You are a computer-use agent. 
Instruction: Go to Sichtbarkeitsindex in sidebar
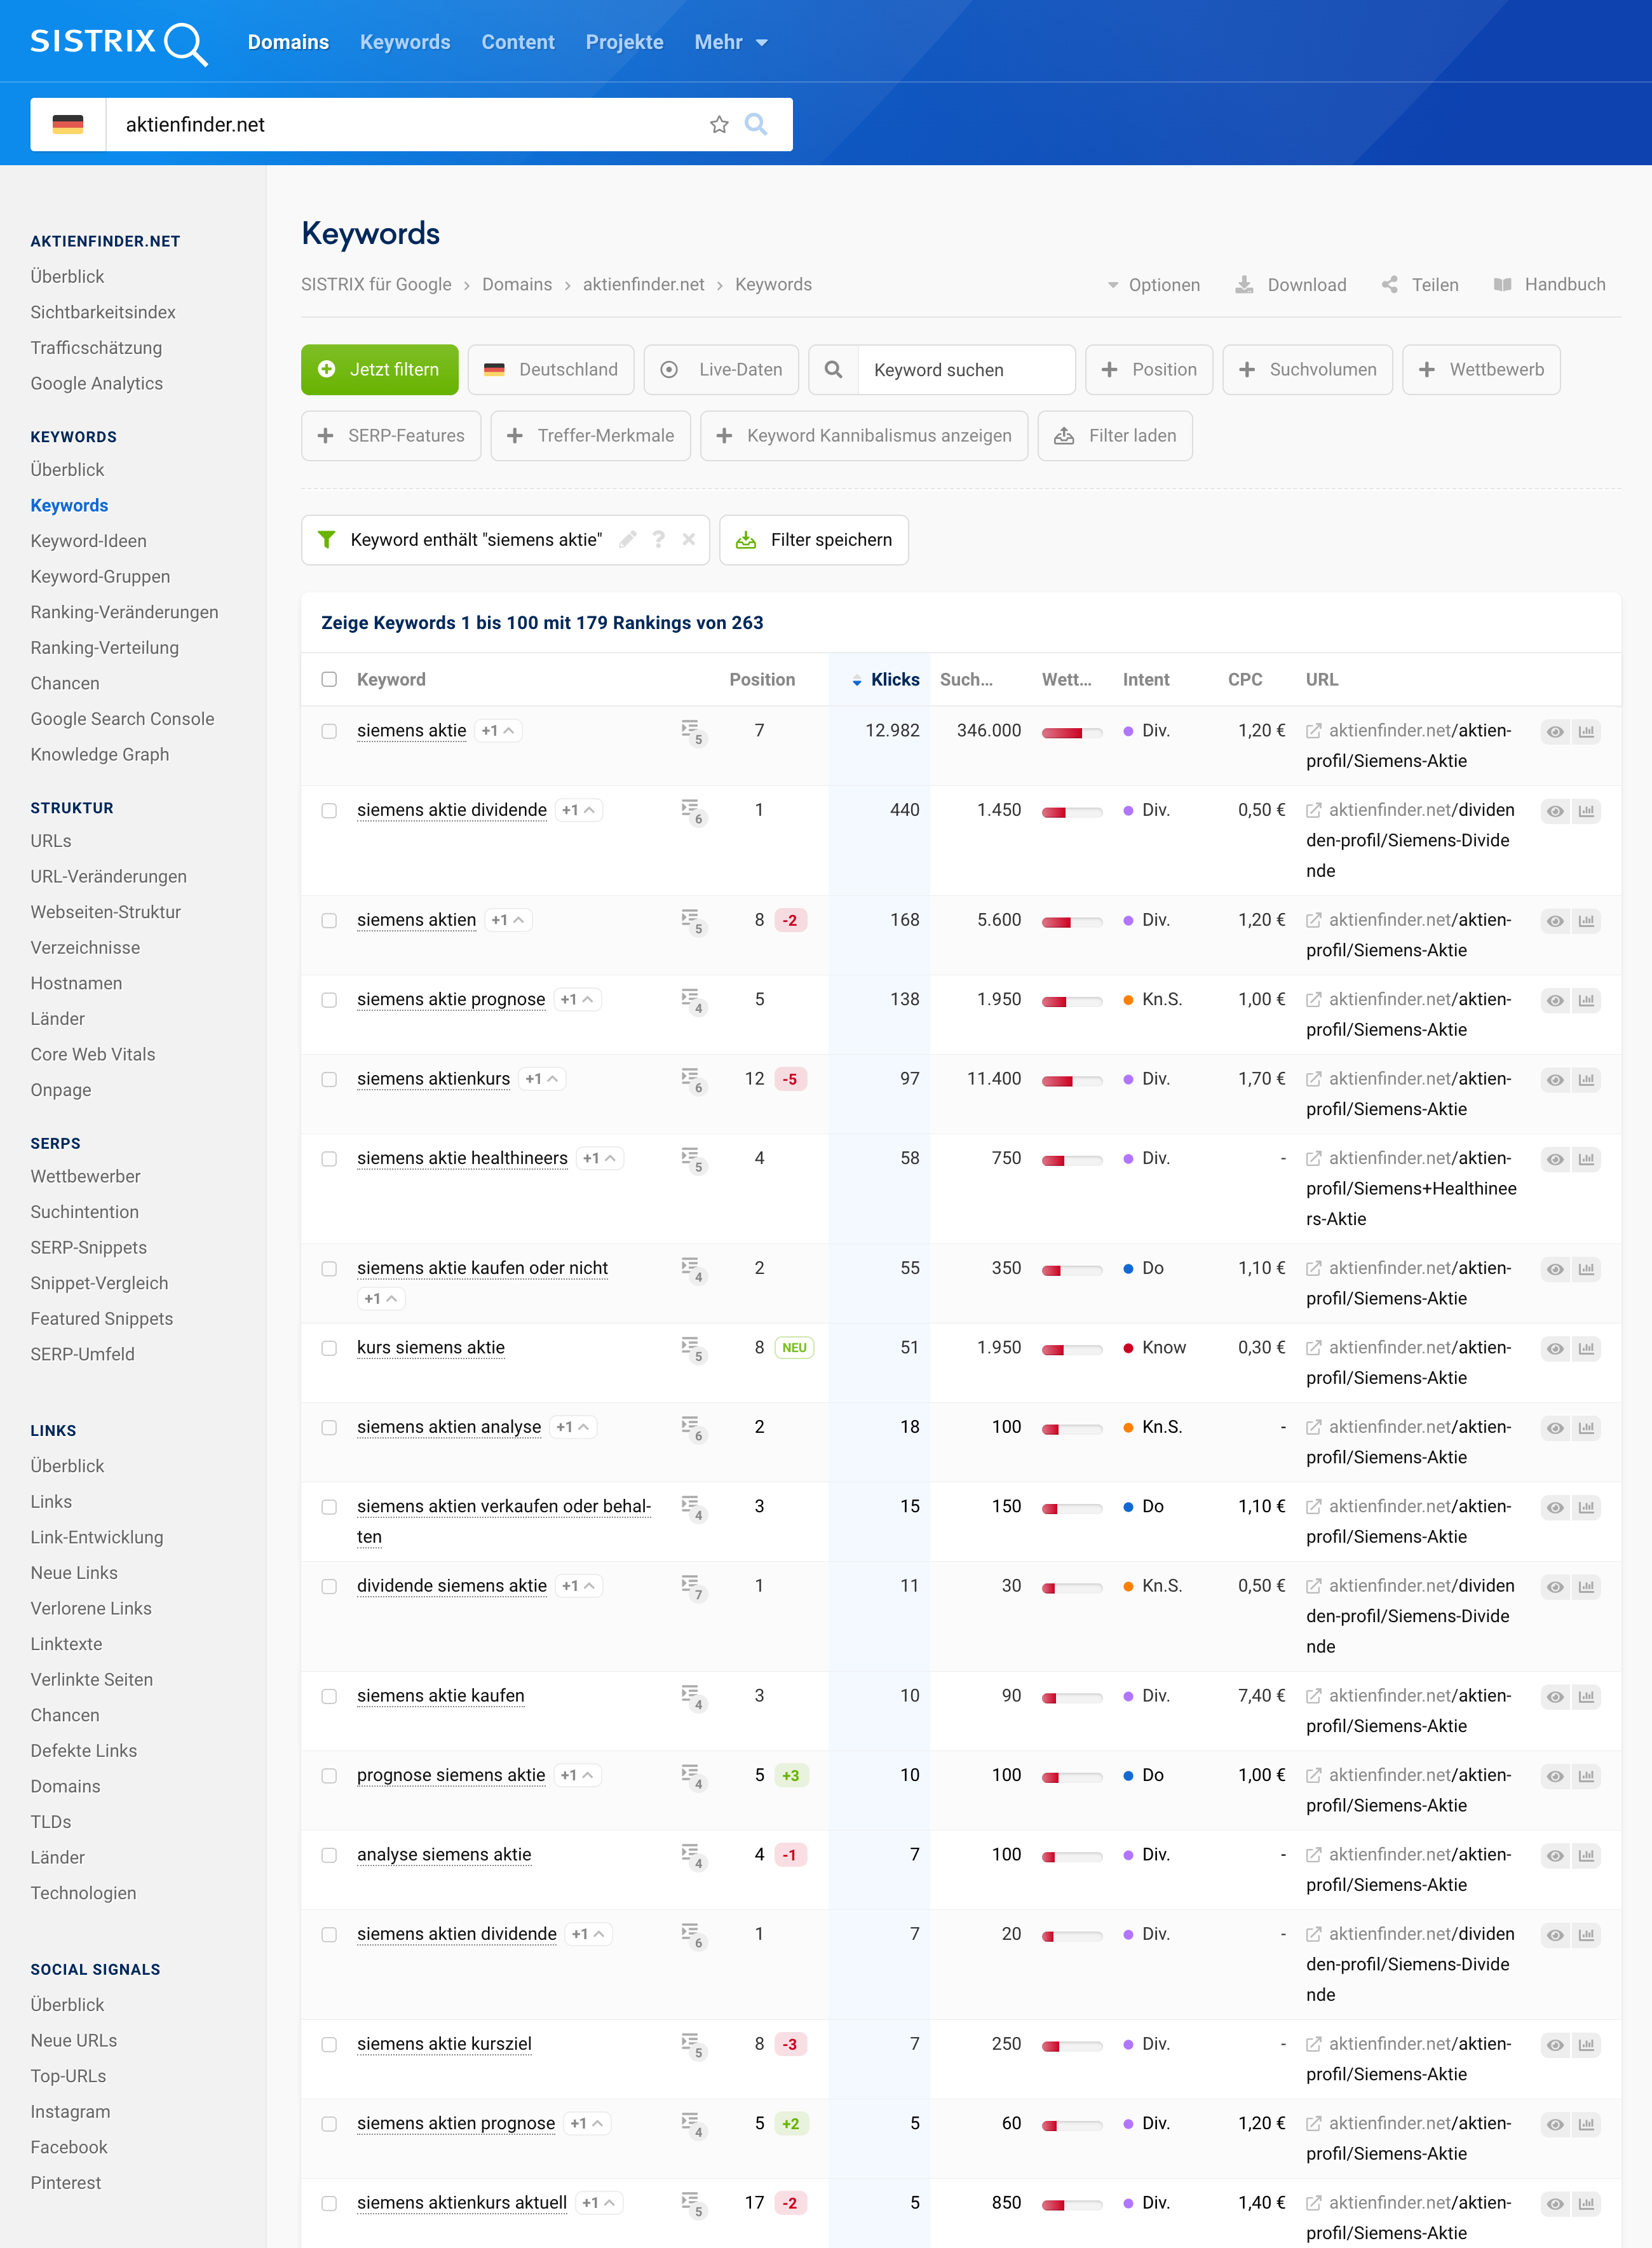pos(103,312)
